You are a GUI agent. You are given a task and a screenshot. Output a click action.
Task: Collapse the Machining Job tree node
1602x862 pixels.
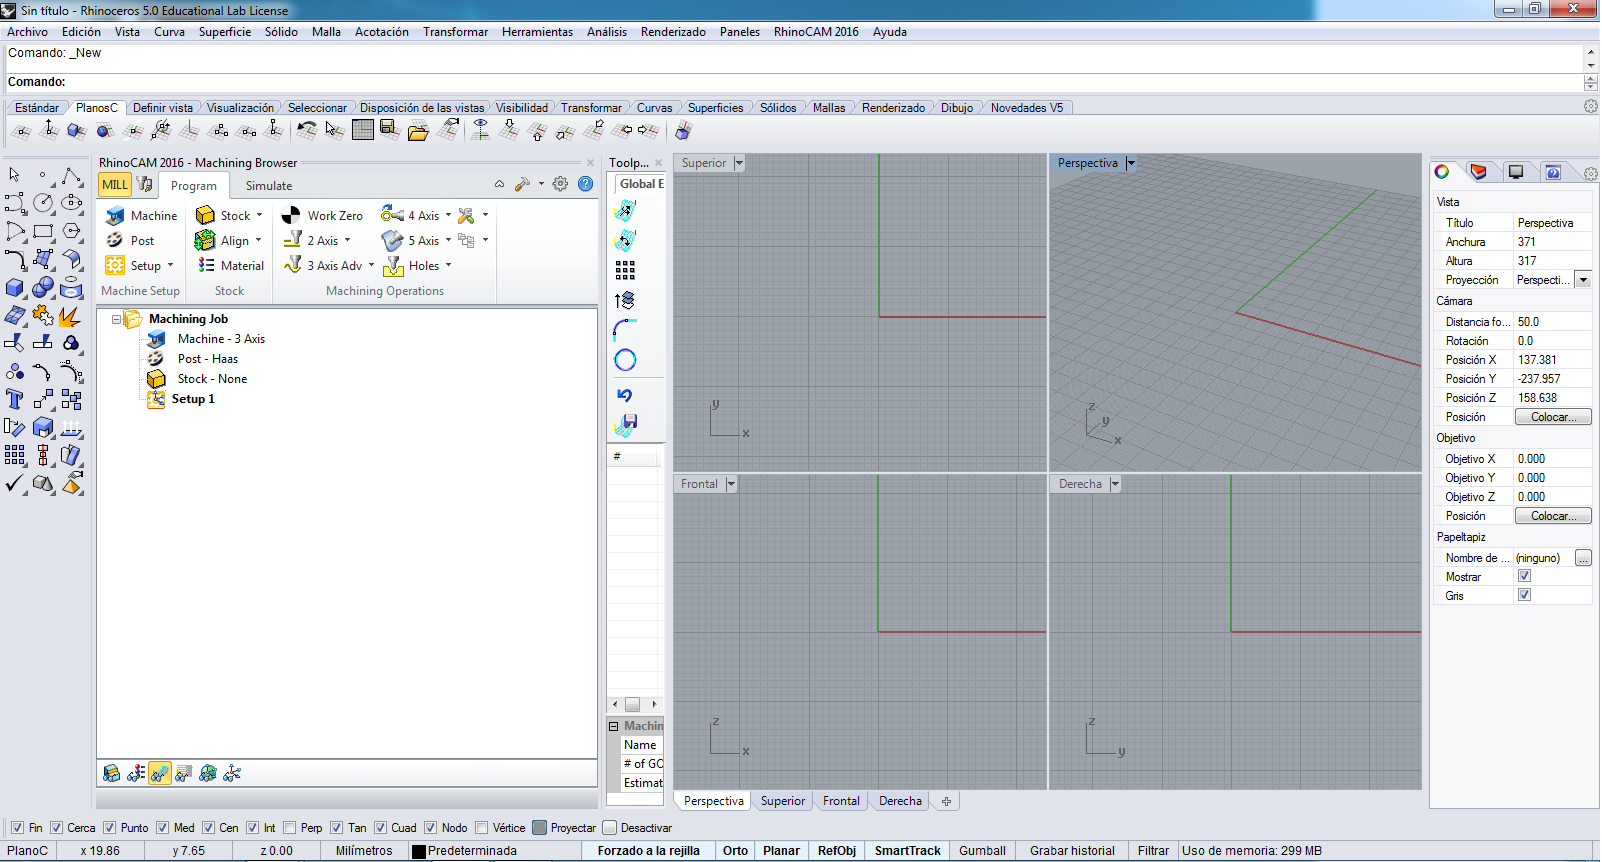click(116, 319)
